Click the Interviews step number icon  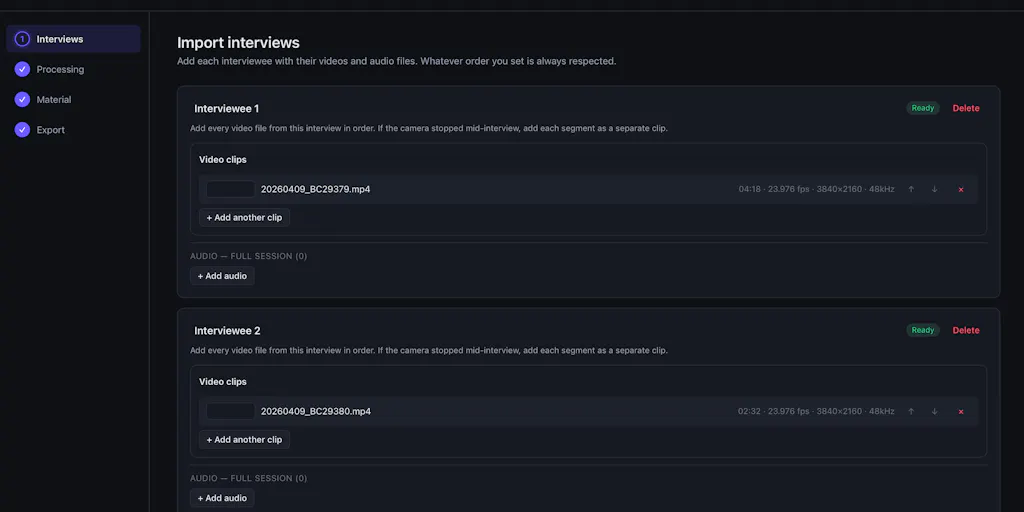22,39
